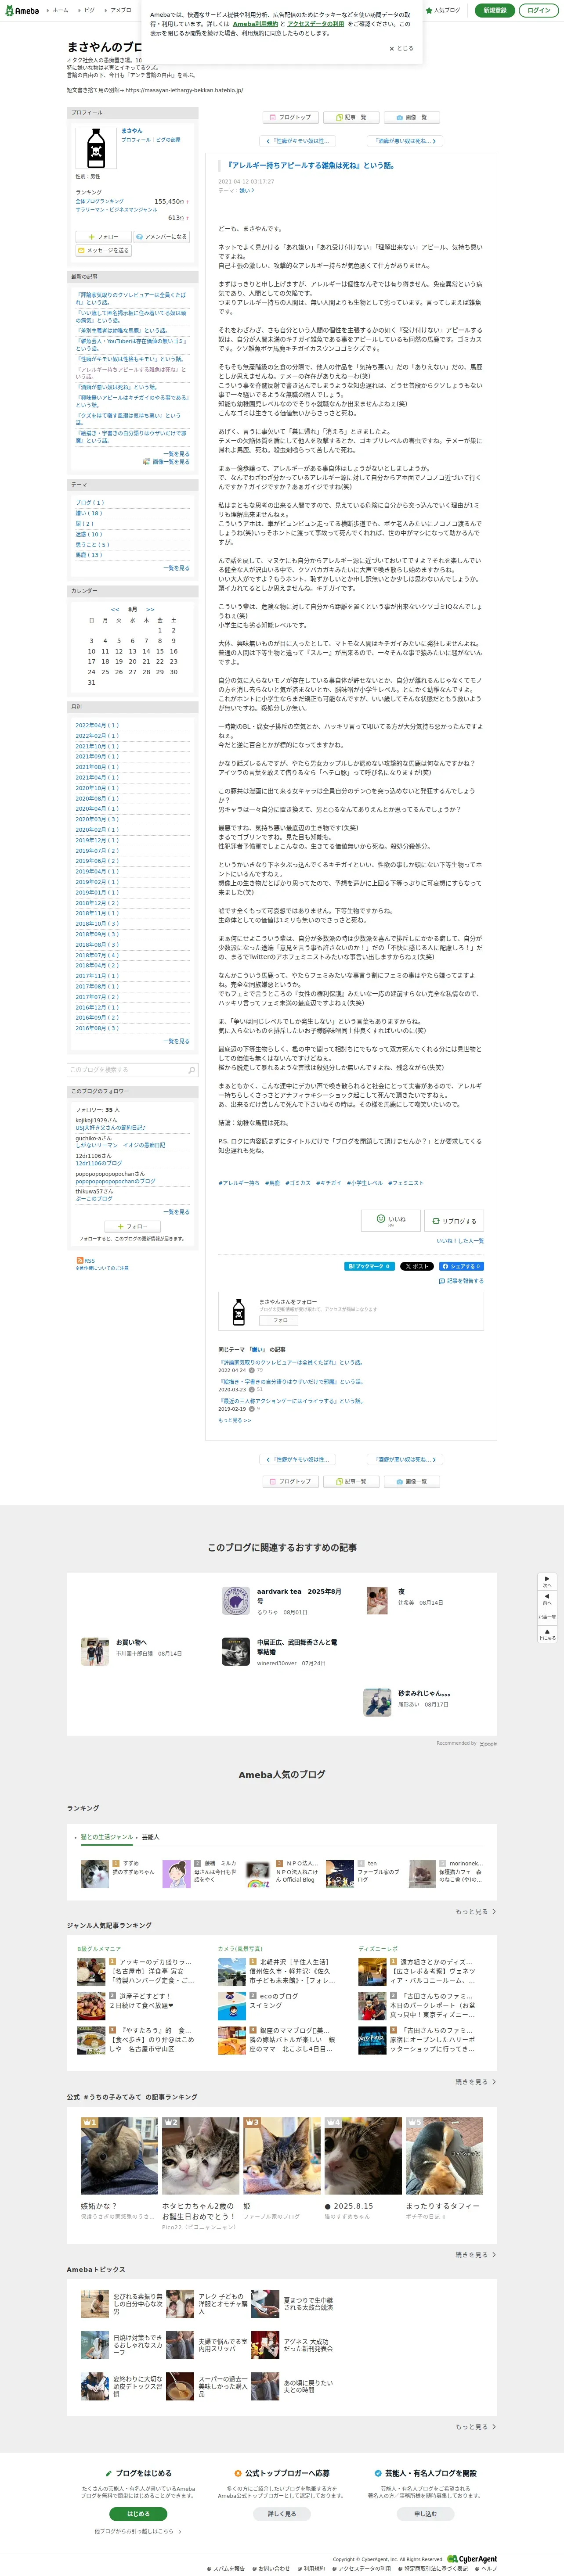The height and width of the screenshot is (2576, 564).
Task: Open アメブロ in the header navigation
Action: point(118,10)
